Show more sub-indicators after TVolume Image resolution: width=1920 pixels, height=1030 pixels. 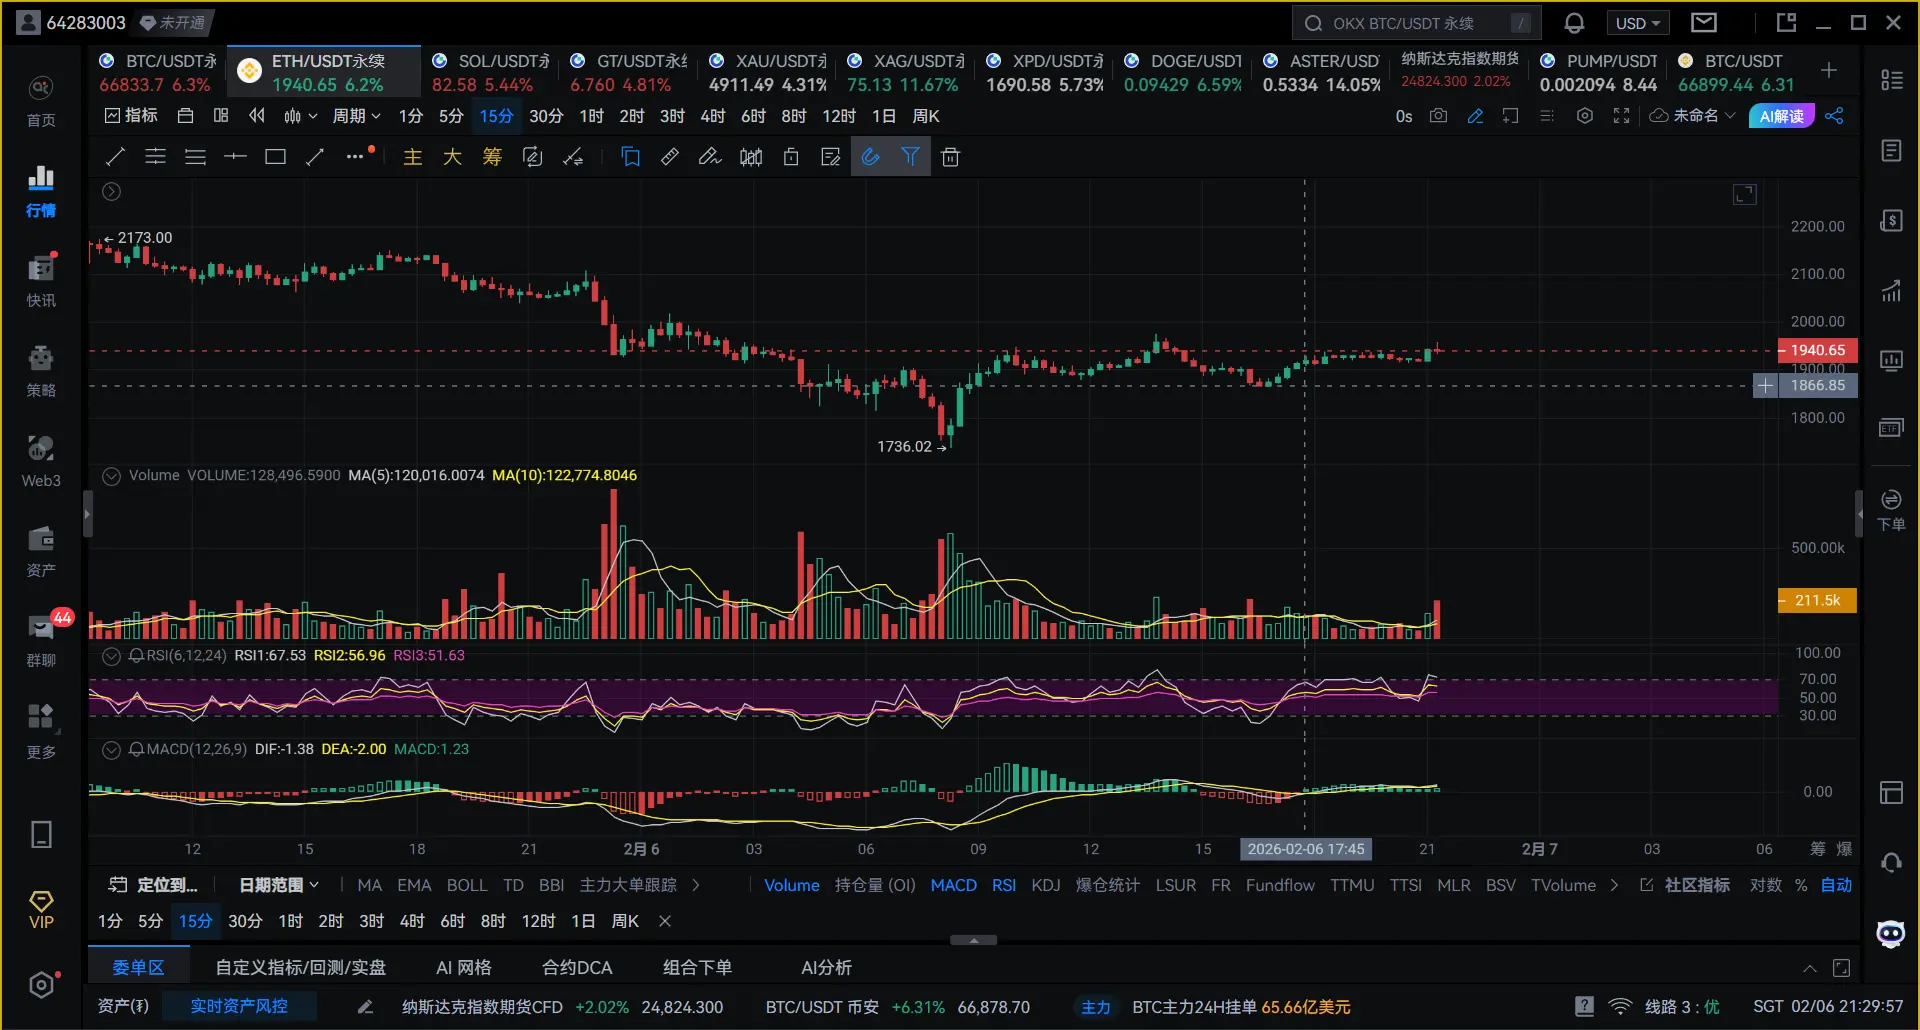coord(1614,885)
